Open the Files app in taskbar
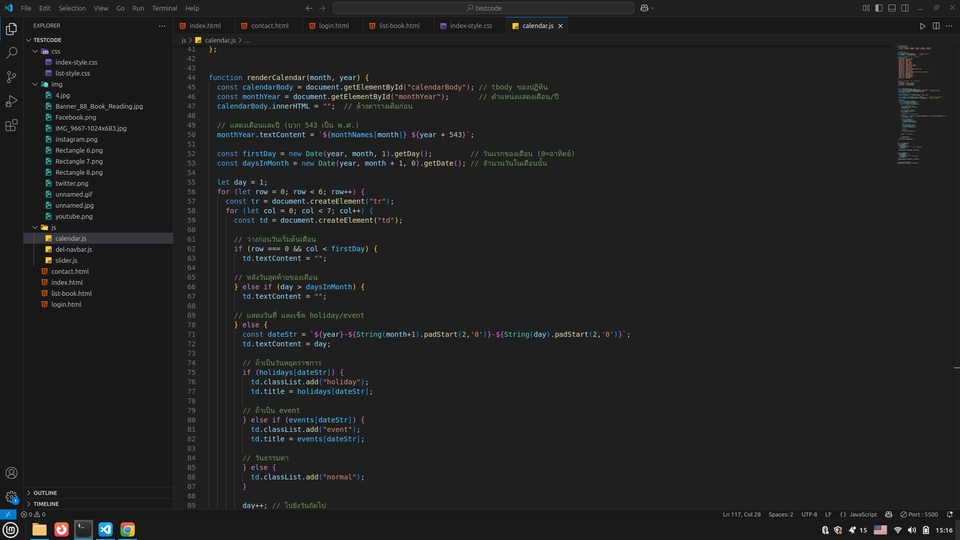This screenshot has height=540, width=960. pos(39,530)
